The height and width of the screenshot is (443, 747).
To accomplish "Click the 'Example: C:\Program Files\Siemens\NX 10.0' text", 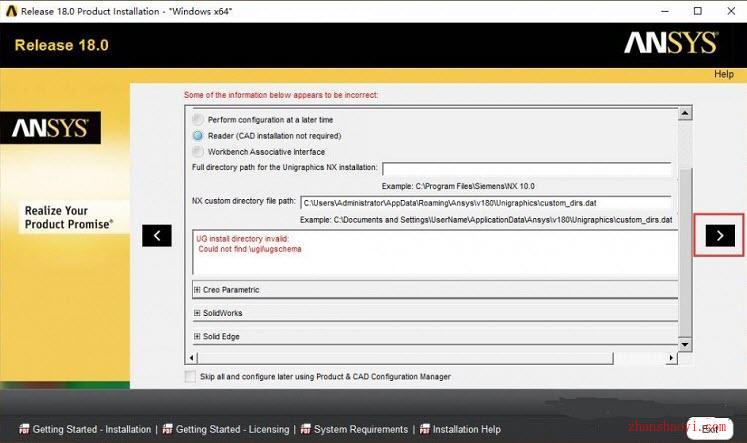I will (x=458, y=186).
